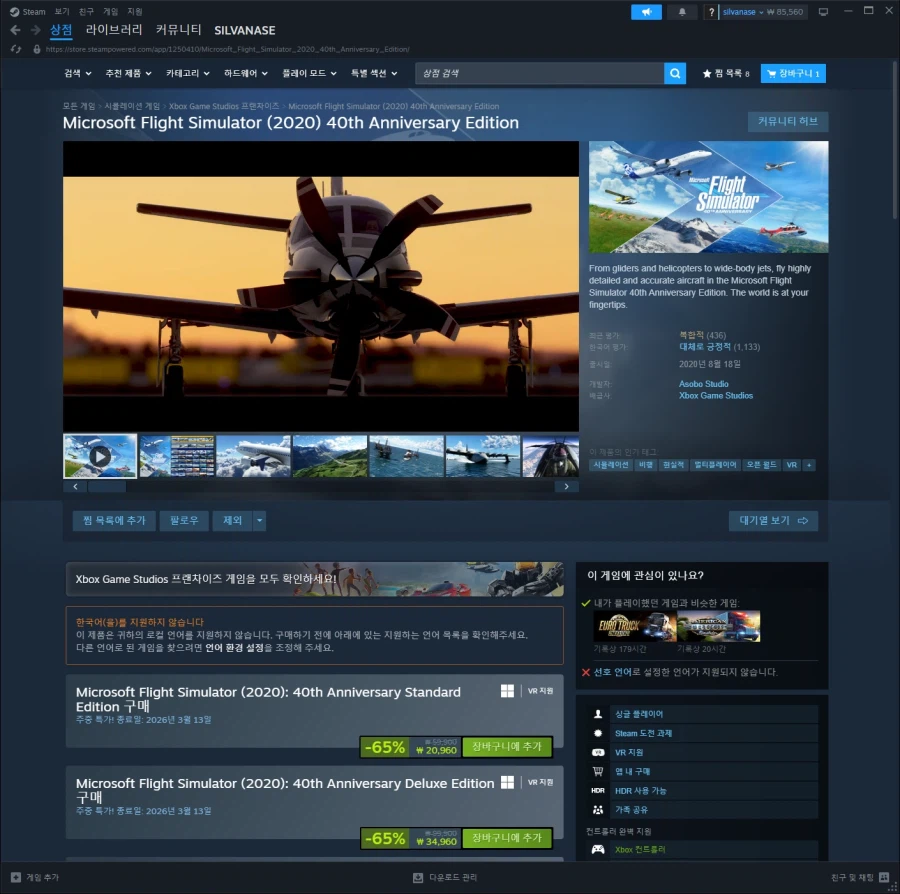Open the announcements megaphone icon

point(646,12)
